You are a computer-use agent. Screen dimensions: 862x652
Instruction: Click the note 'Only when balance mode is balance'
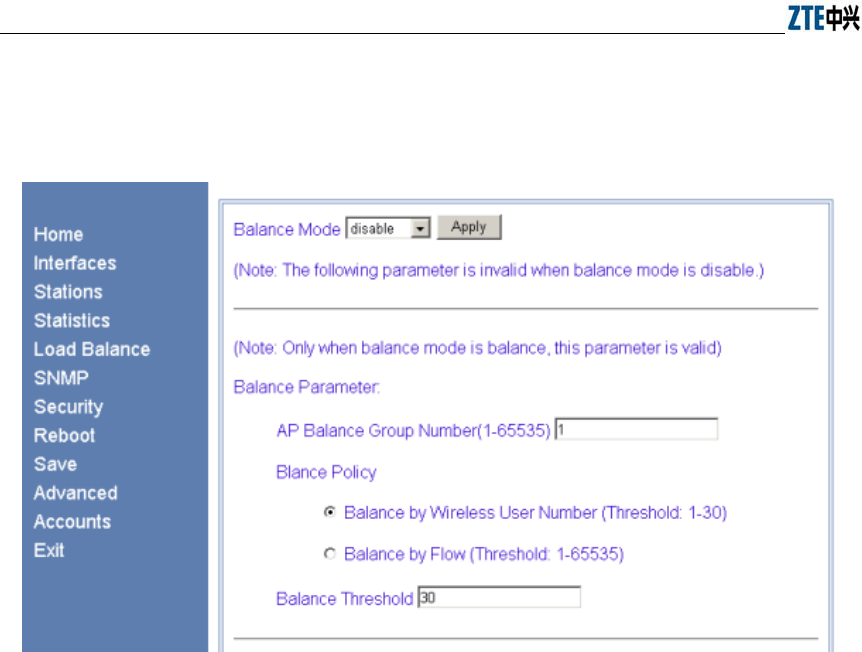(x=477, y=348)
